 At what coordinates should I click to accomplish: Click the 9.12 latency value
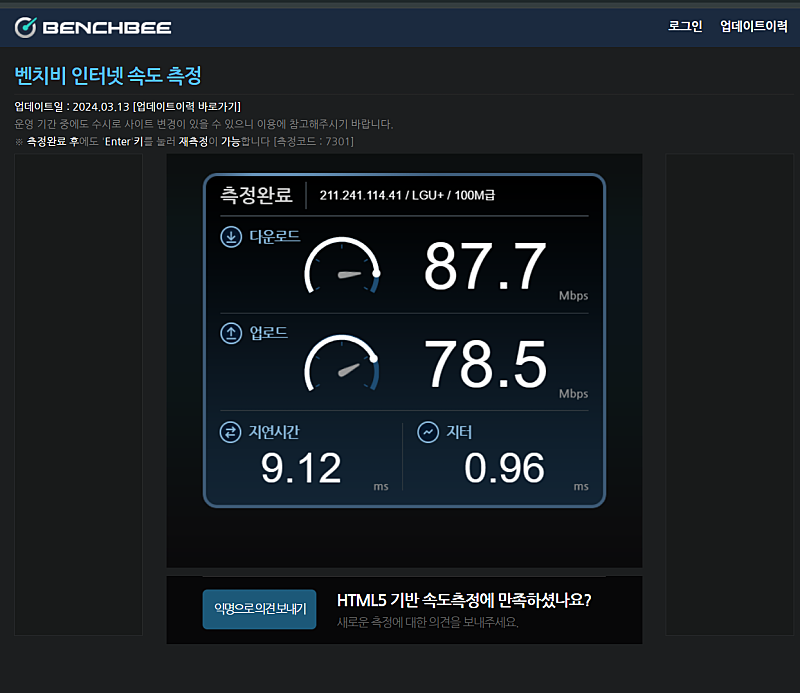point(301,468)
